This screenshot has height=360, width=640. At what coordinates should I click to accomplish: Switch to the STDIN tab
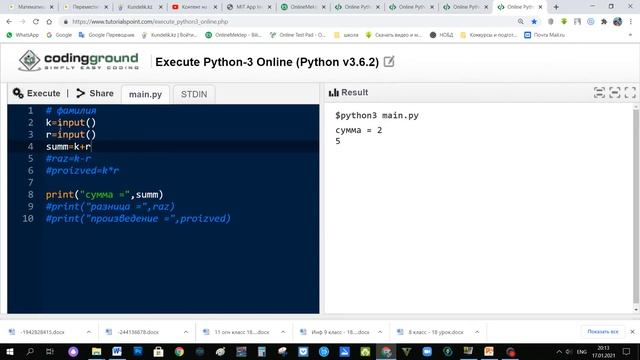(194, 94)
